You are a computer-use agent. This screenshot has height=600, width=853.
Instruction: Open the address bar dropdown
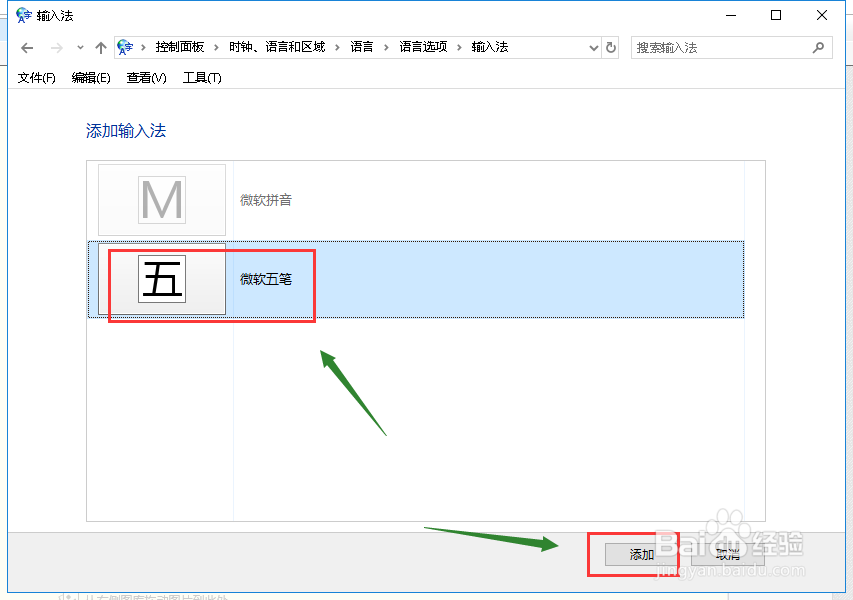pos(592,47)
